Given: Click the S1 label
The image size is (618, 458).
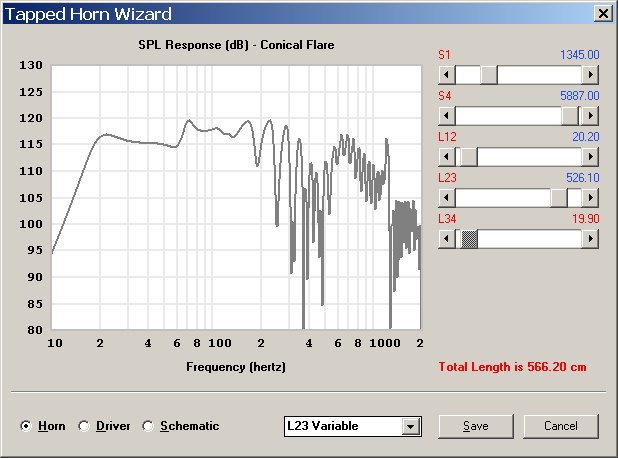Looking at the screenshot, I should point(445,55).
